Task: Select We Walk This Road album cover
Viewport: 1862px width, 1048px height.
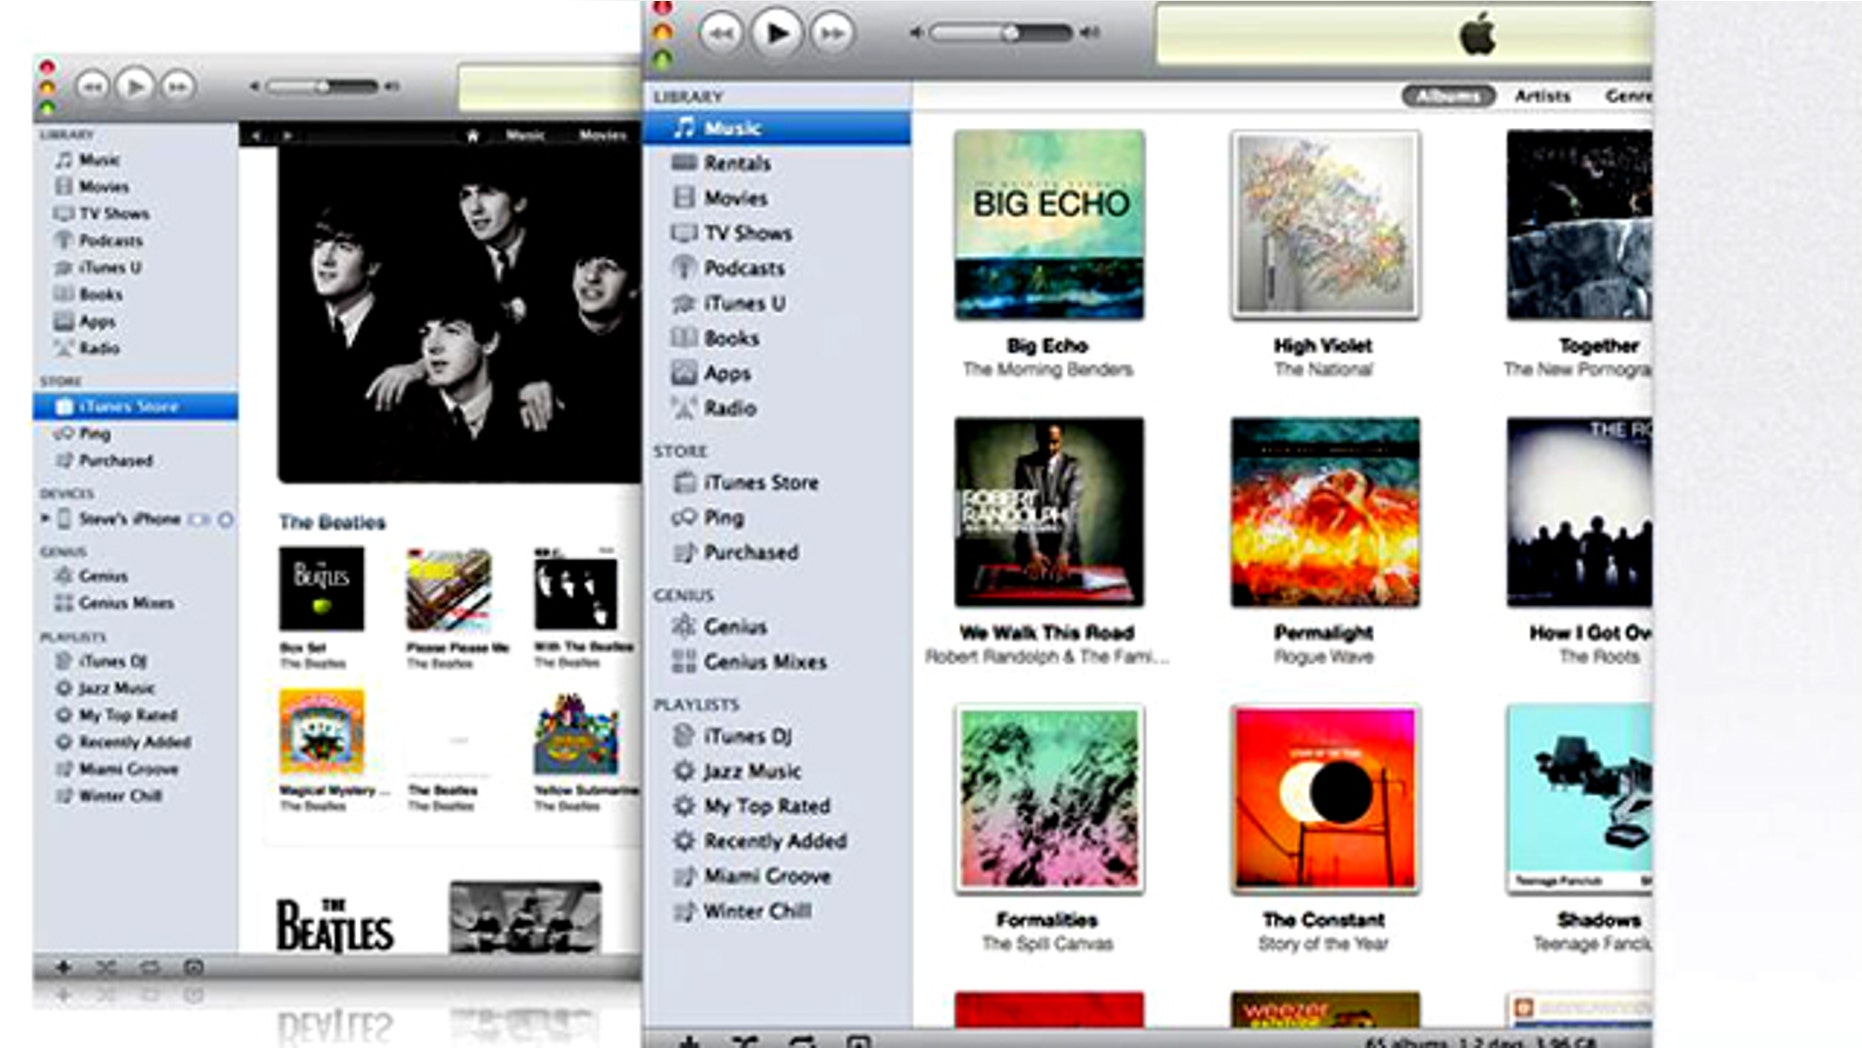Action: click(x=1049, y=512)
